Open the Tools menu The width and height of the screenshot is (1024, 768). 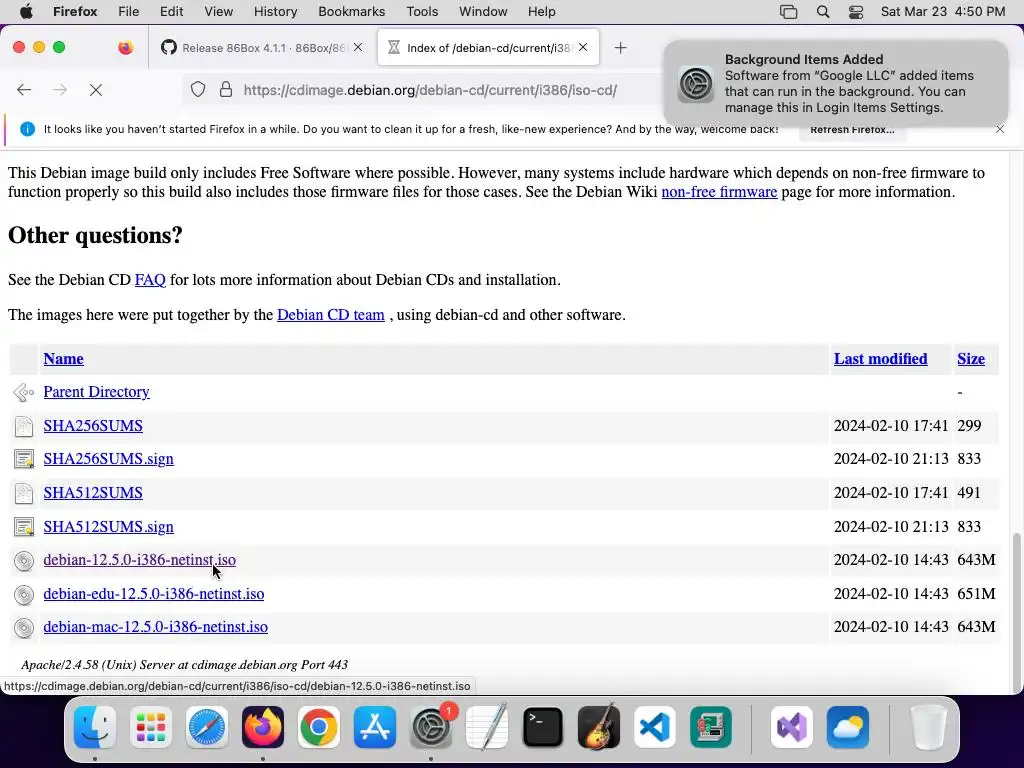pos(422,12)
